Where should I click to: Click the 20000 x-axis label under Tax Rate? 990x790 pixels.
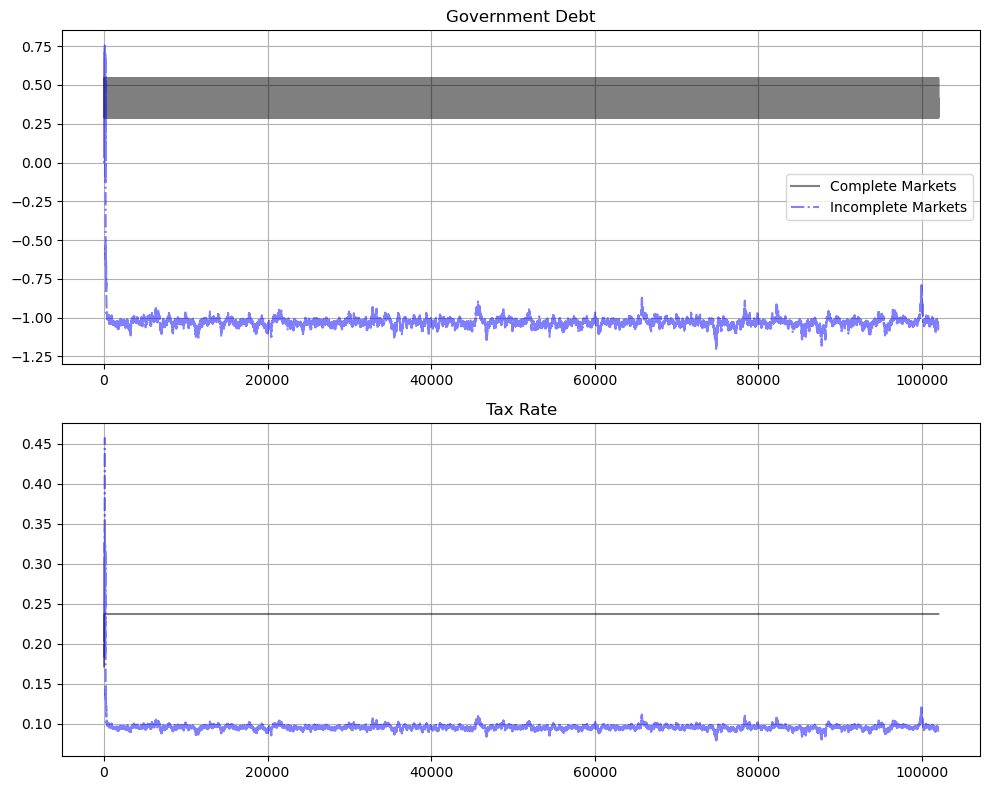click(x=268, y=772)
